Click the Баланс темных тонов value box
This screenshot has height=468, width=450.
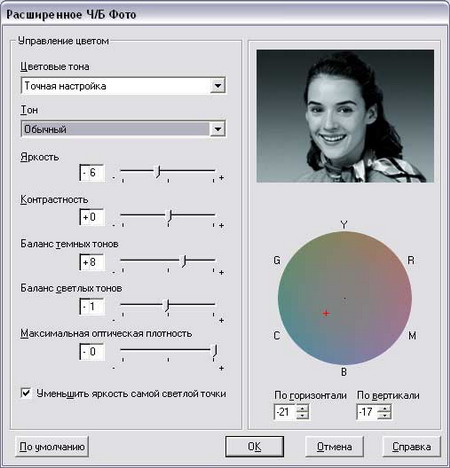92,262
